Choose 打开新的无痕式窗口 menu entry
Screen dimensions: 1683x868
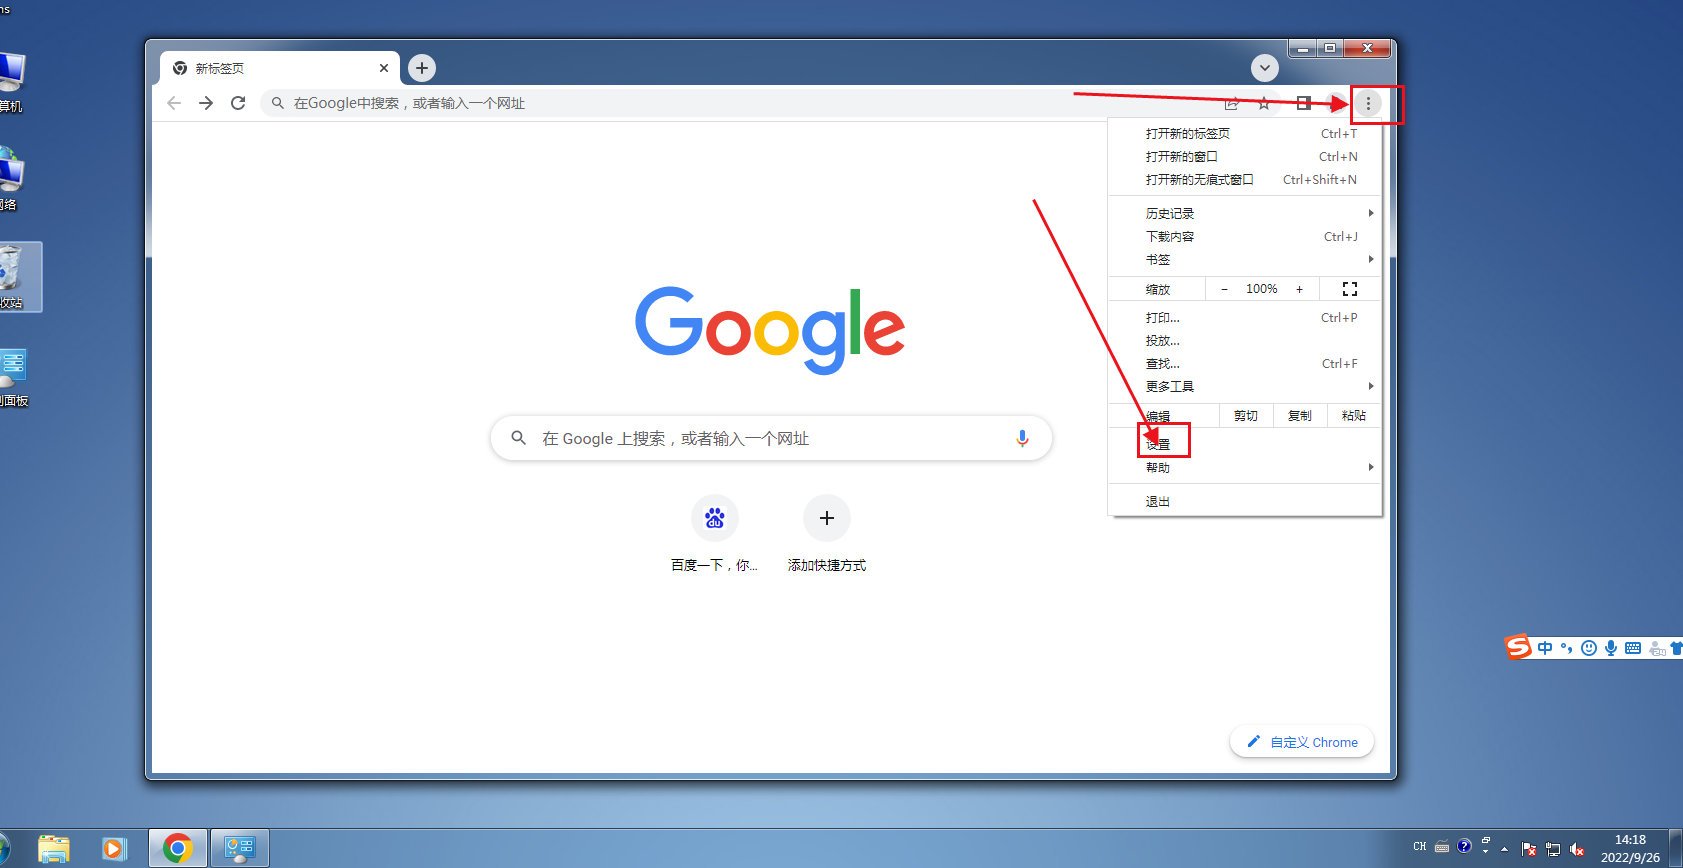coord(1245,179)
